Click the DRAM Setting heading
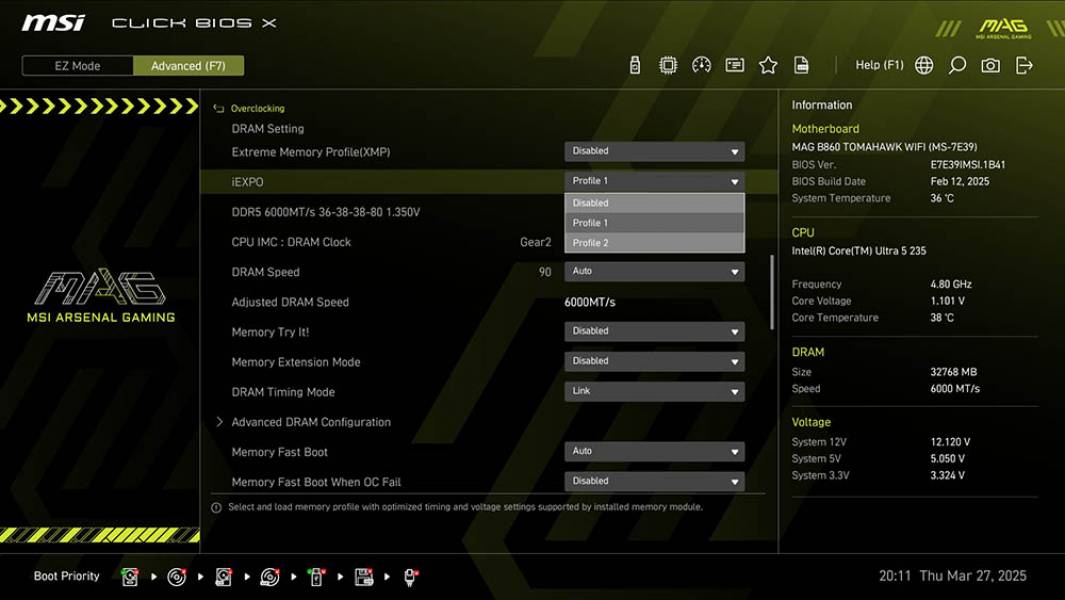This screenshot has width=1065, height=600. coord(268,128)
